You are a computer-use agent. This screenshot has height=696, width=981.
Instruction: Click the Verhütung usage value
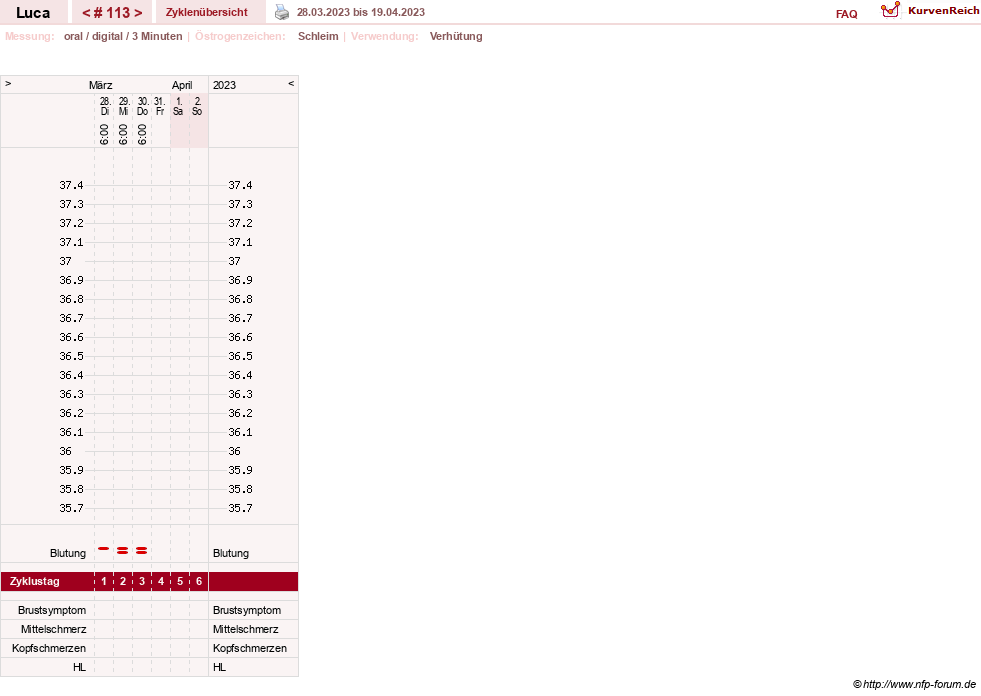pyautogui.click(x=456, y=36)
